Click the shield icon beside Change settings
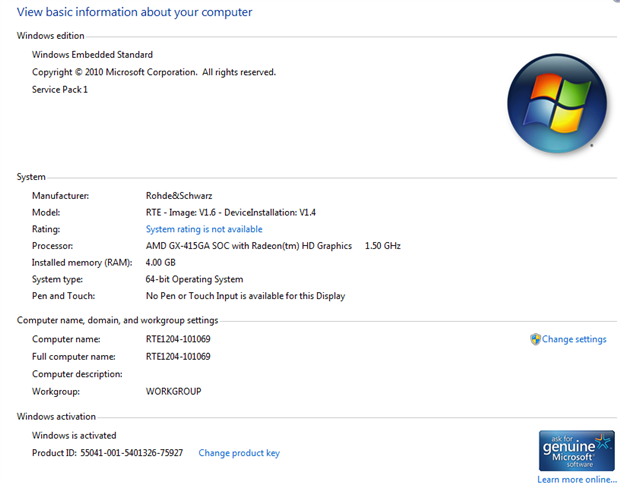Screen dimensions: 620x484 coord(535,339)
